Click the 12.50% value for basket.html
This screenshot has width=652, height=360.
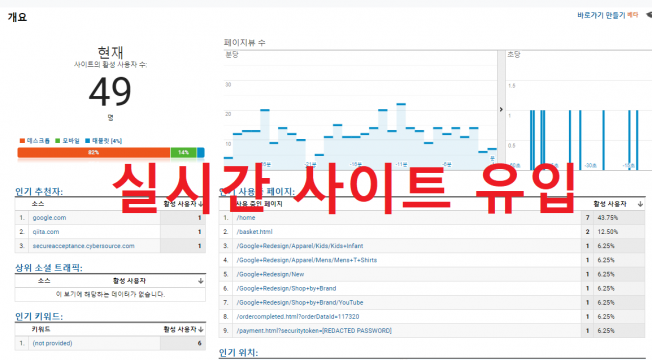tap(608, 232)
